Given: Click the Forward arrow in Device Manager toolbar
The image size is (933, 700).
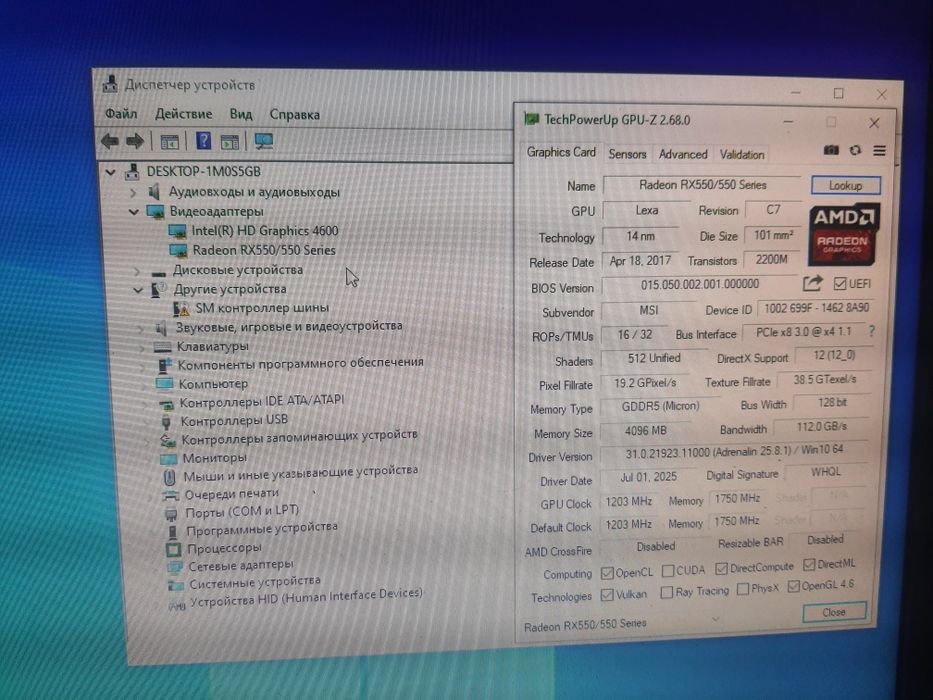Looking at the screenshot, I should (x=135, y=141).
